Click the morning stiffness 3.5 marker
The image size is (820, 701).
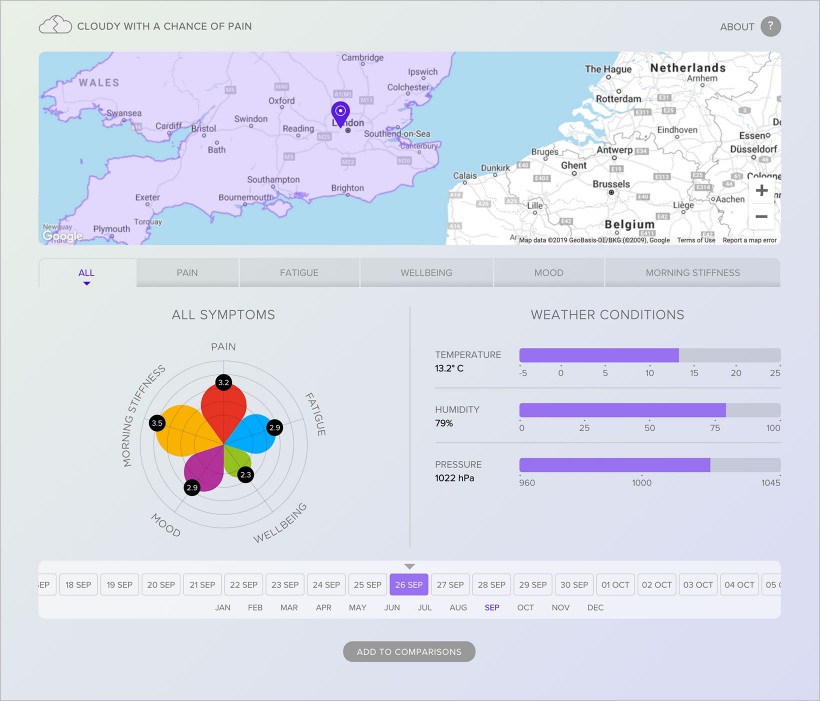pyautogui.click(x=157, y=423)
